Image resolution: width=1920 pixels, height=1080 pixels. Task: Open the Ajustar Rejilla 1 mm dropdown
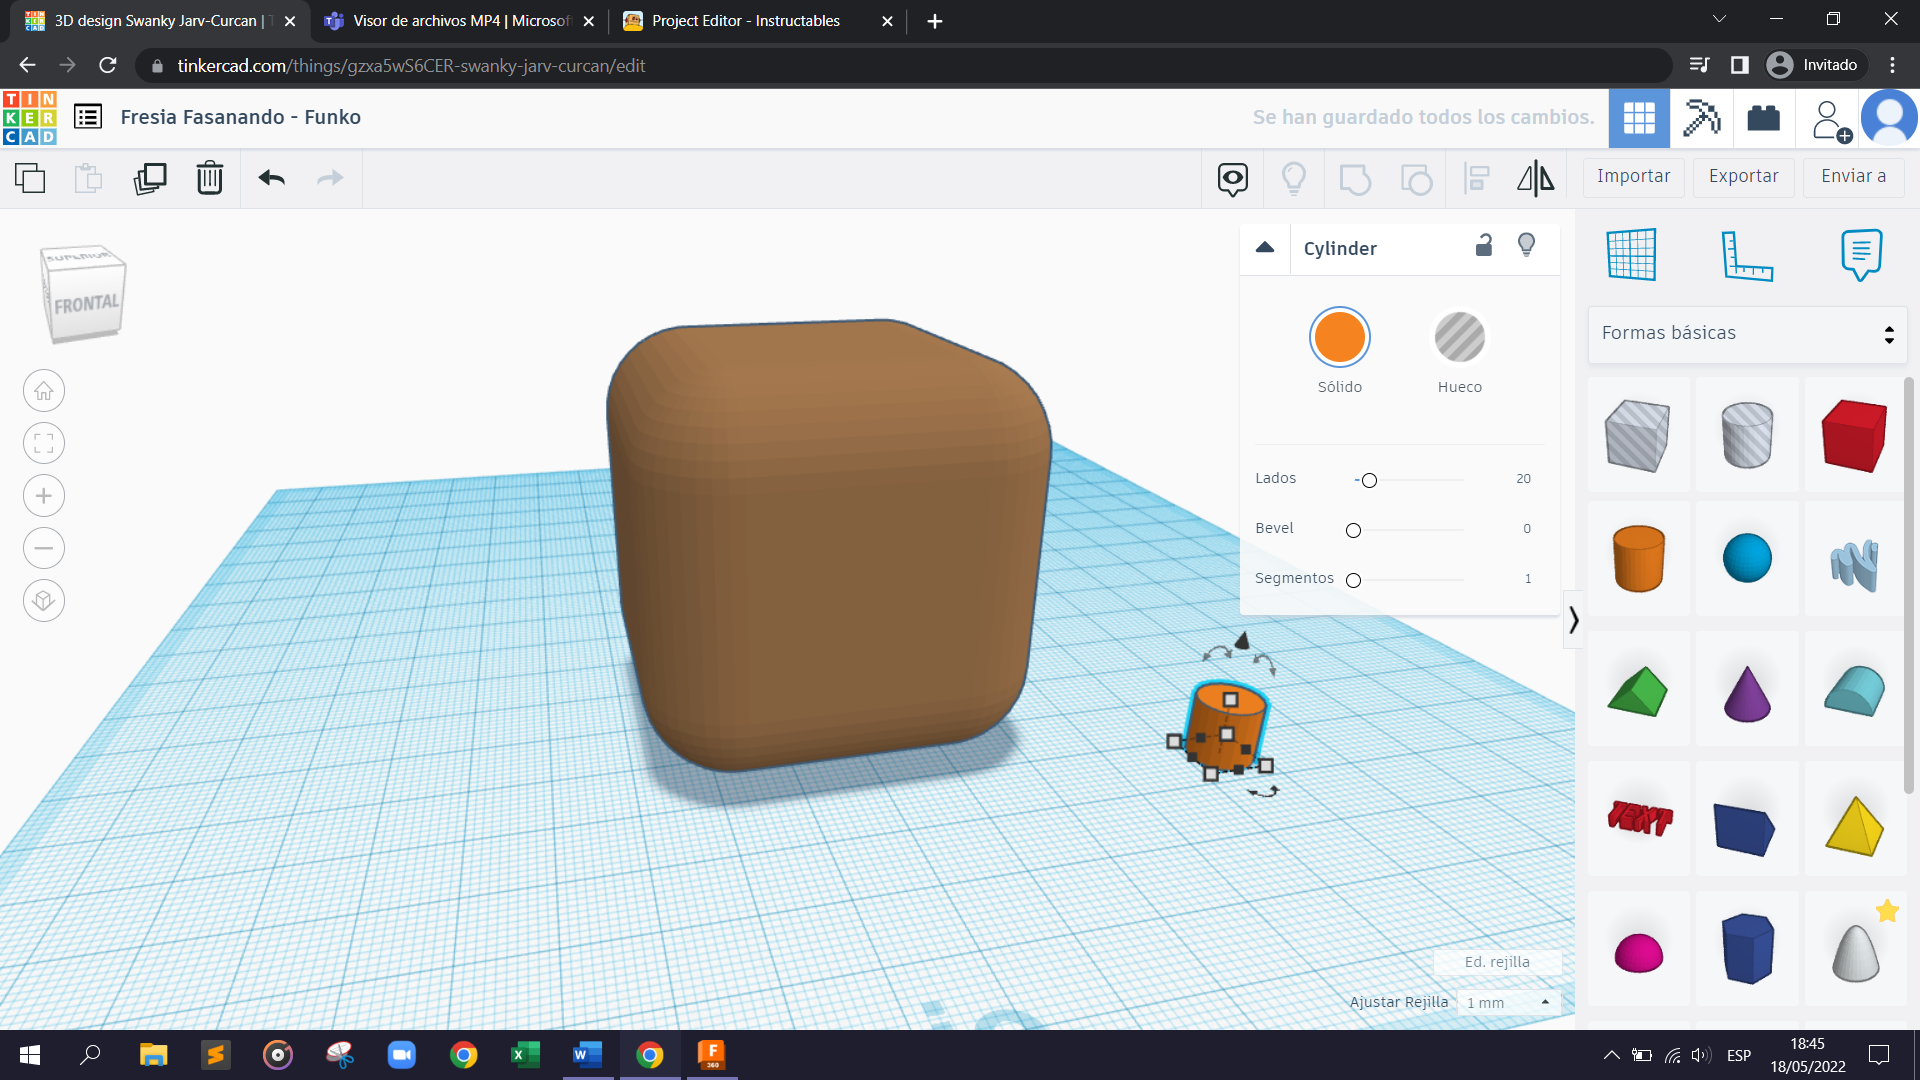(x=1508, y=1002)
